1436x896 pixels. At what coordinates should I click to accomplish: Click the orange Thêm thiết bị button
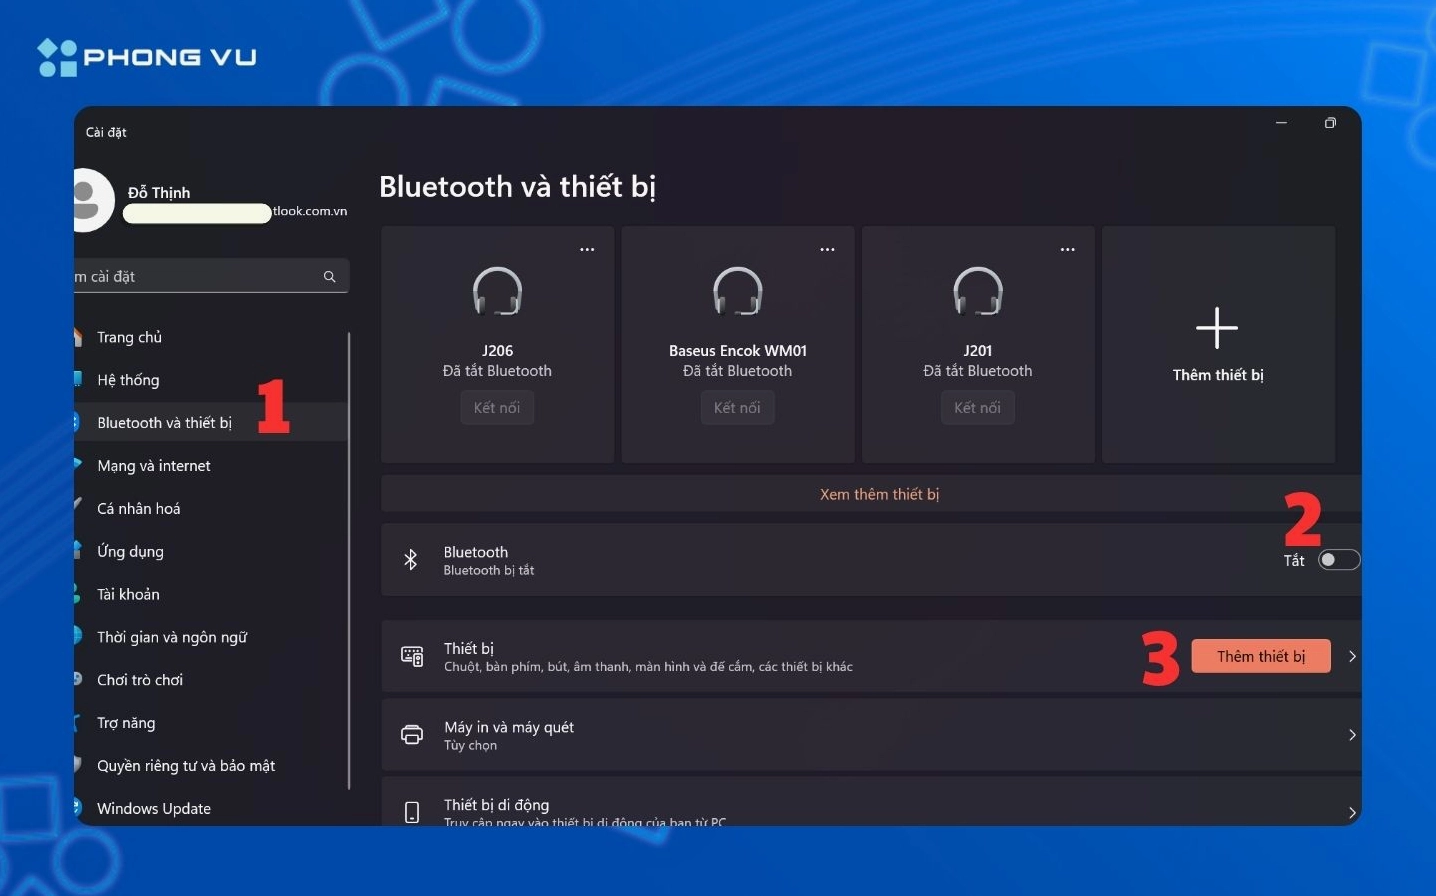pos(1260,655)
